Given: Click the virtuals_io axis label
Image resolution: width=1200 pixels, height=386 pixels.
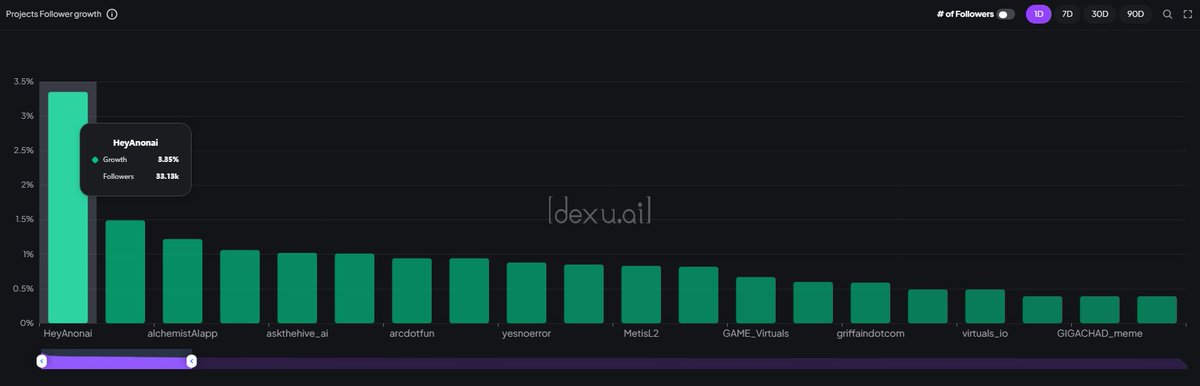Looking at the screenshot, I should tap(985, 333).
